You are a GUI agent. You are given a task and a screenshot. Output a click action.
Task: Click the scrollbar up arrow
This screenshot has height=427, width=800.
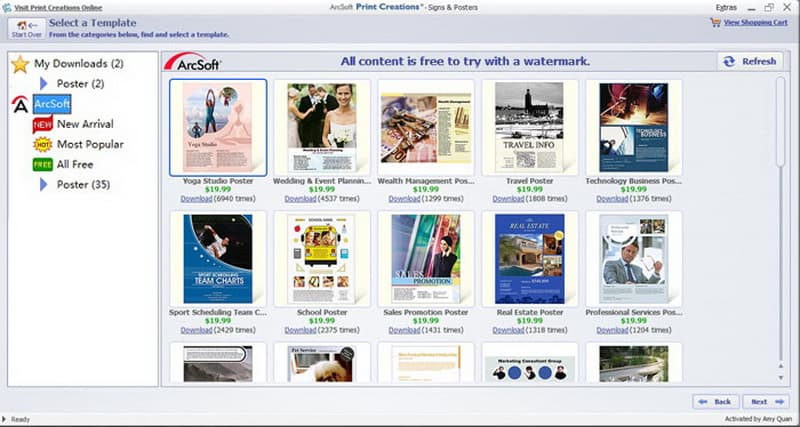780,365
